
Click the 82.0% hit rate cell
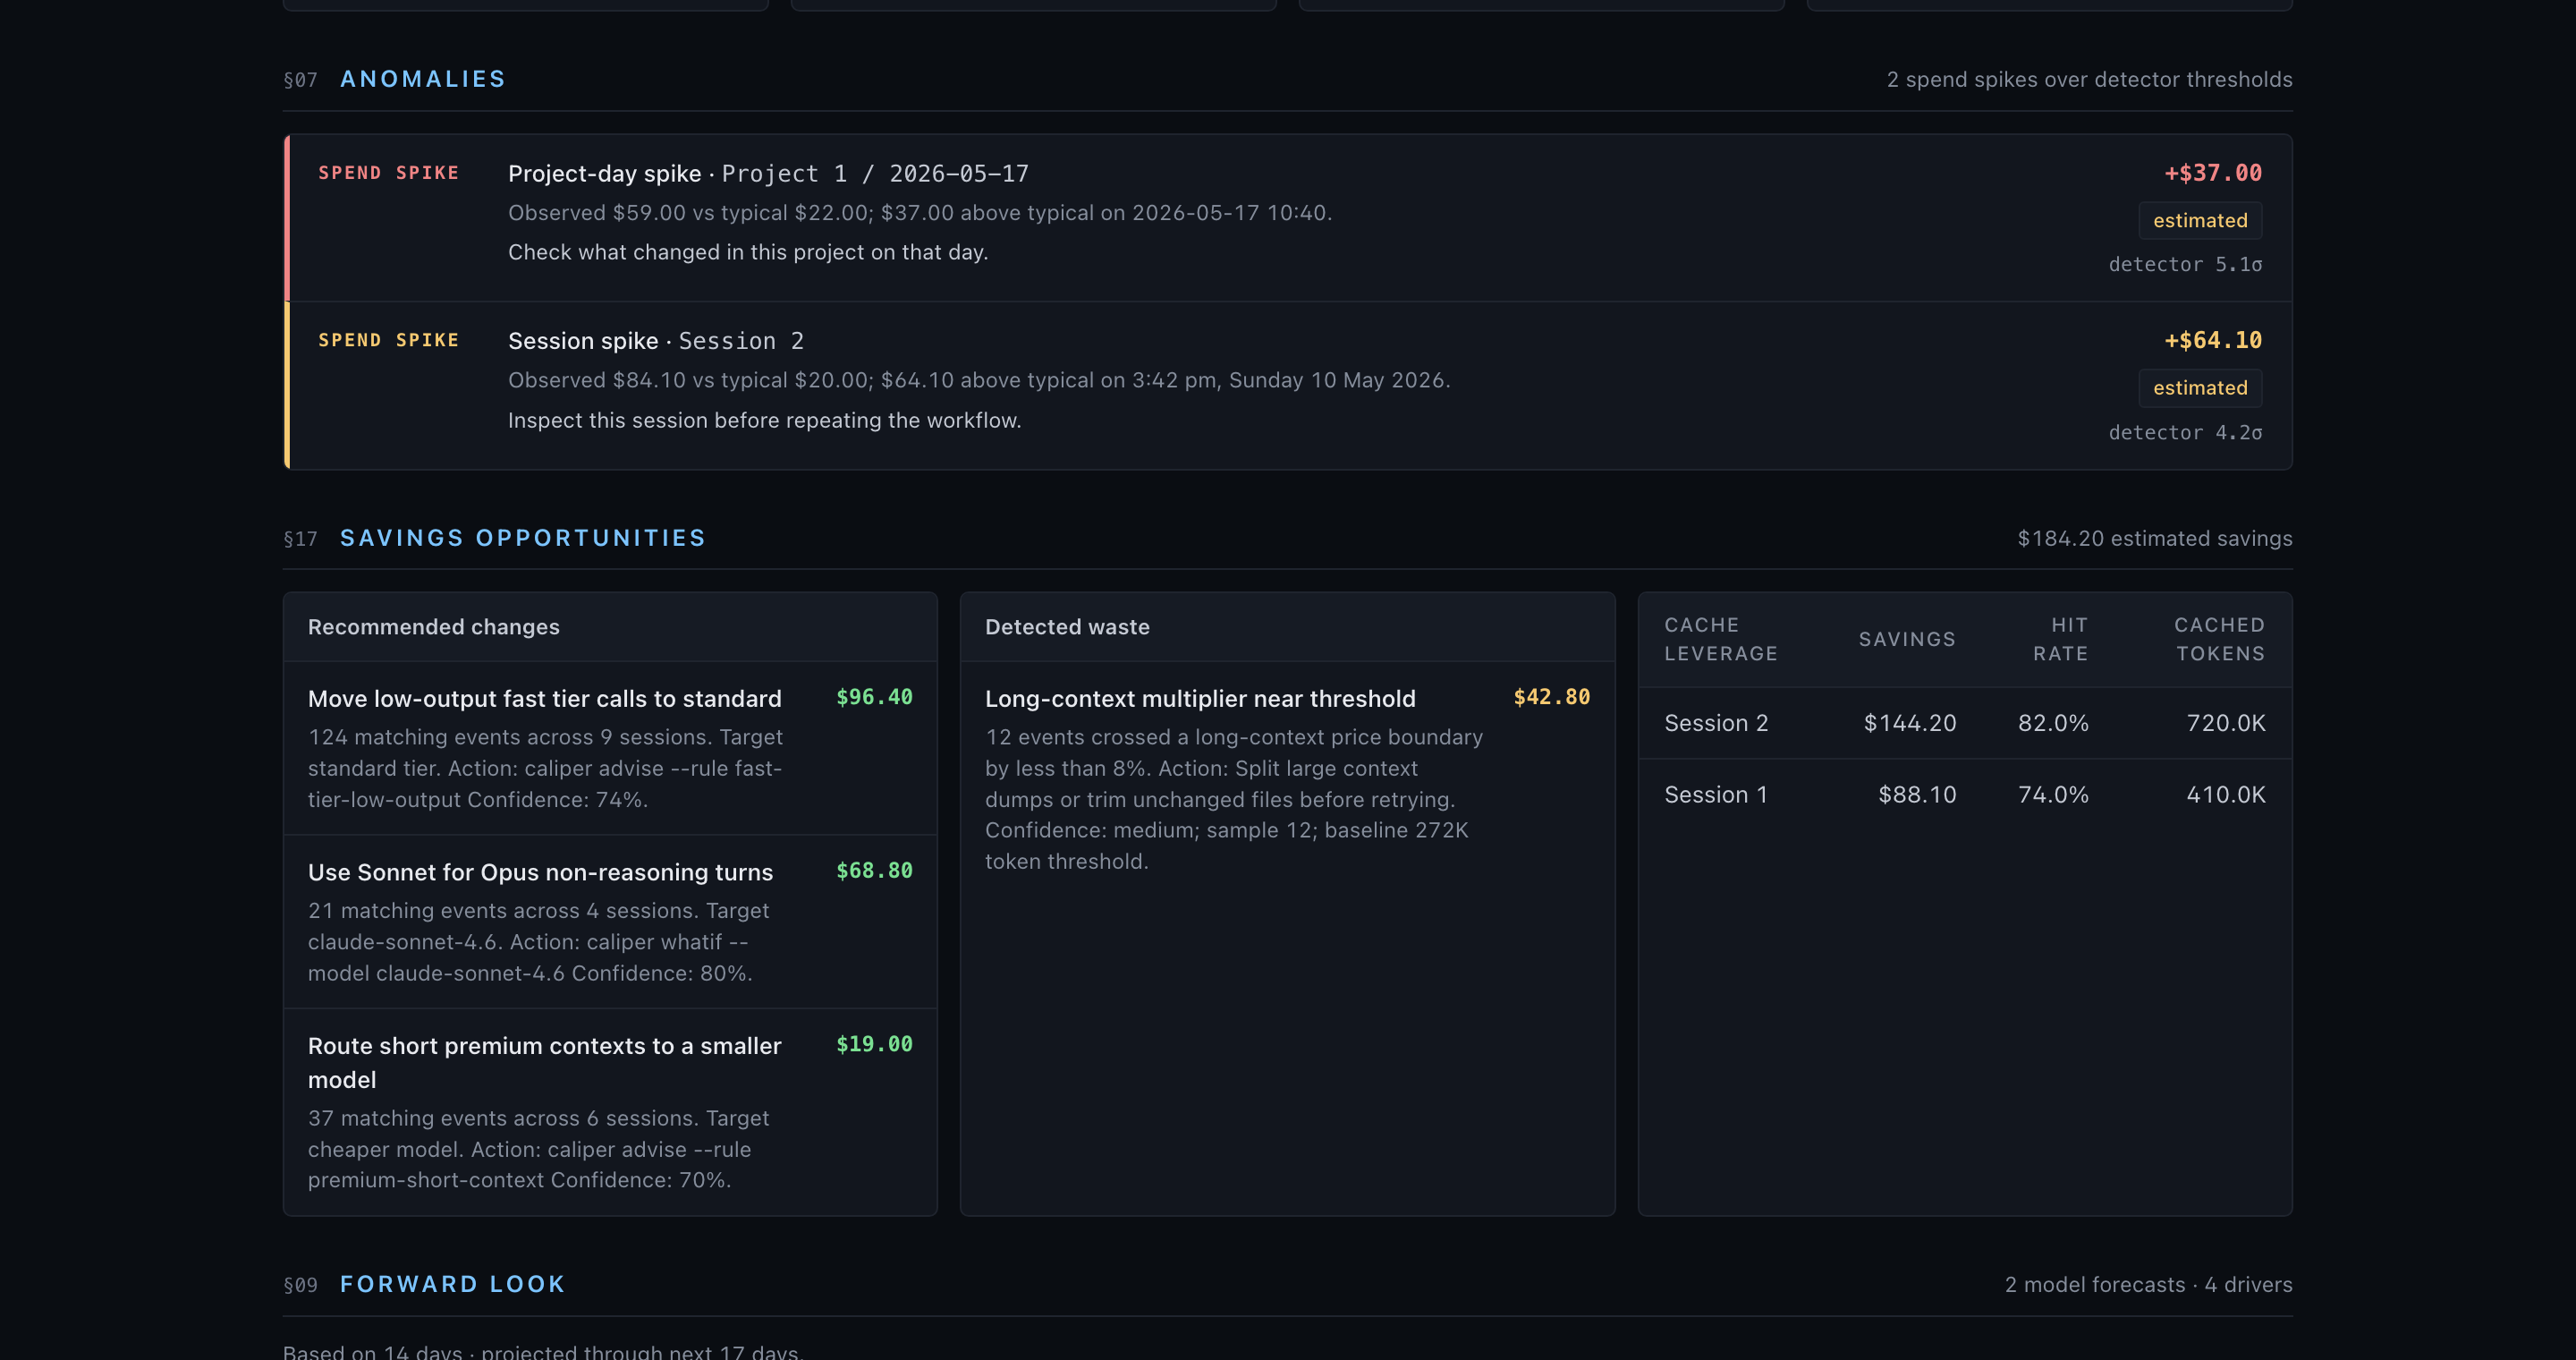coord(2053,723)
